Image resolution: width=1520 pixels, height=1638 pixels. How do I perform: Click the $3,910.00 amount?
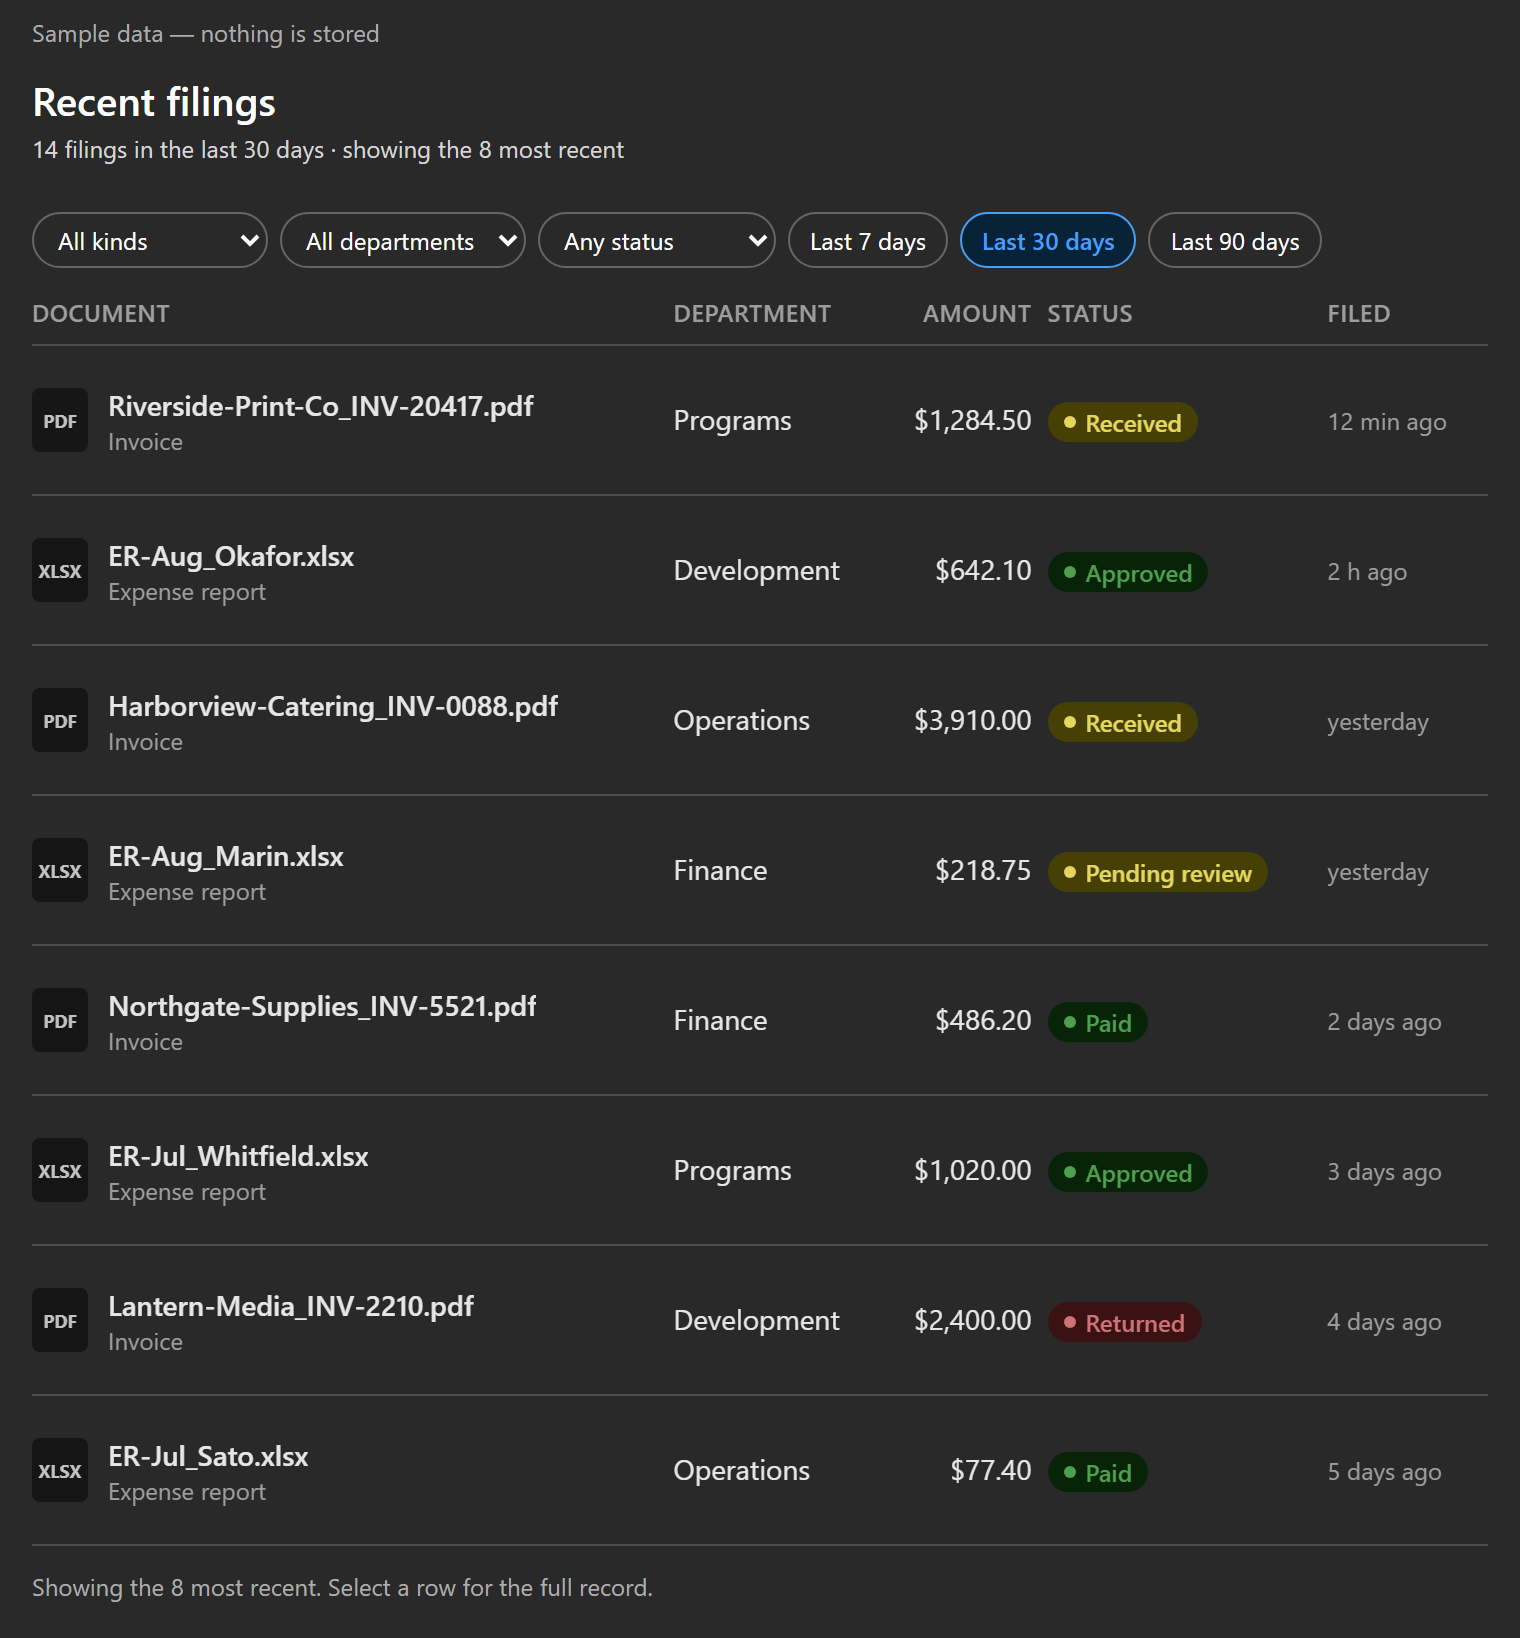tap(972, 721)
